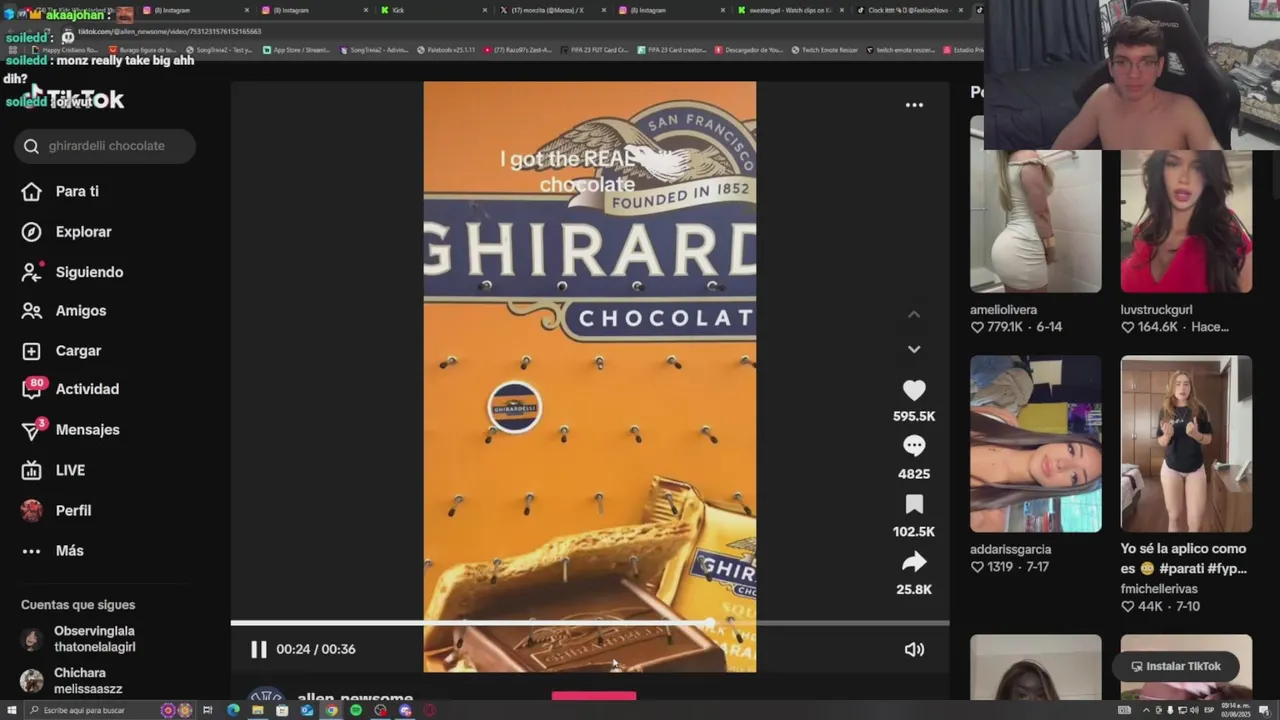Open Actividad notifications with 80 badge
Screen dimensions: 1280x720
pyautogui.click(x=70, y=389)
